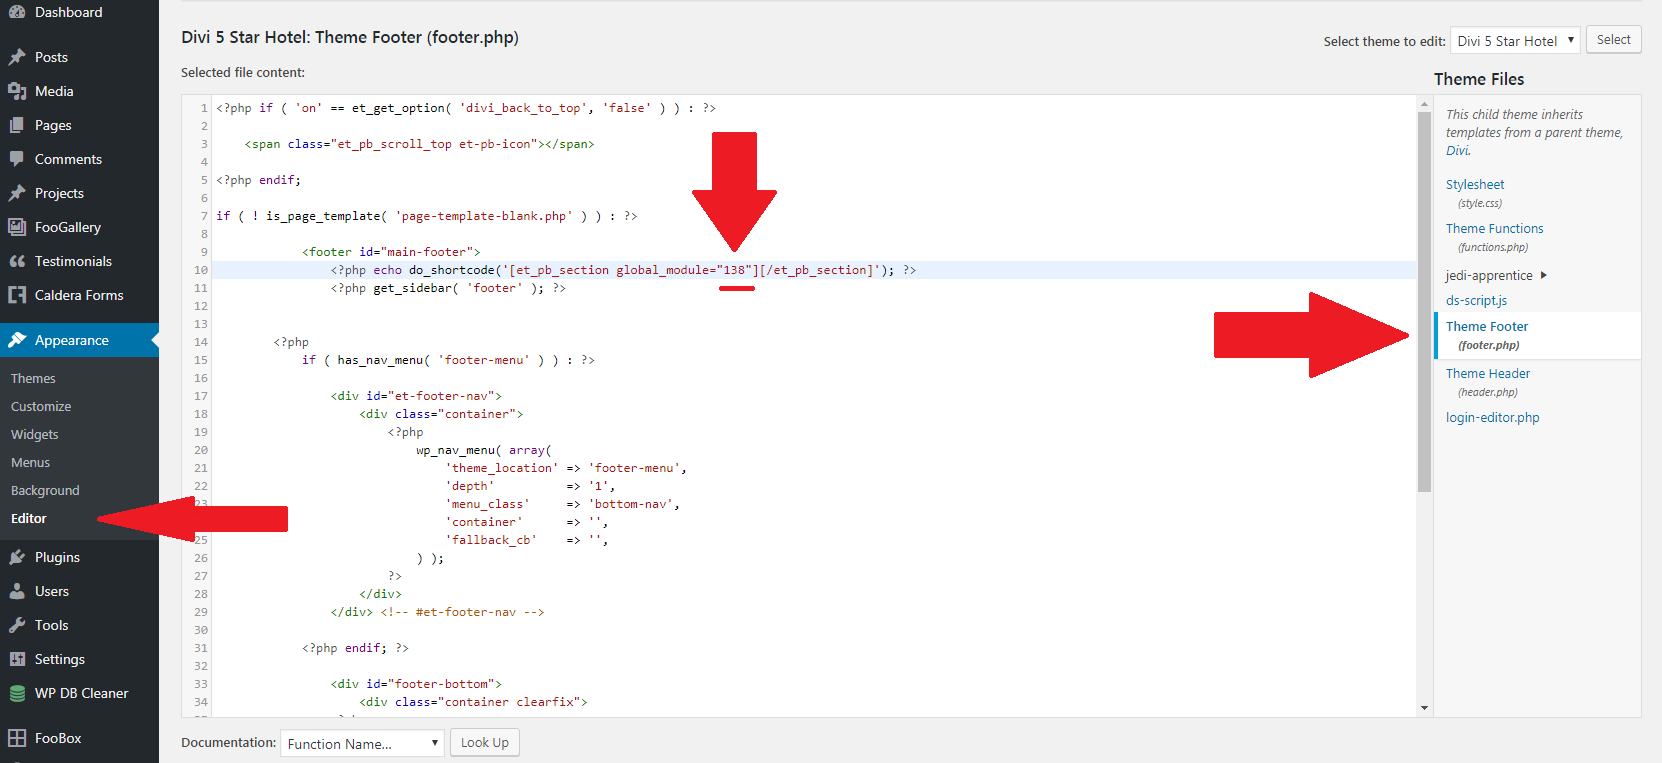Viewport: 1662px width, 763px height.
Task: Click the Users person icon
Action: (x=17, y=591)
